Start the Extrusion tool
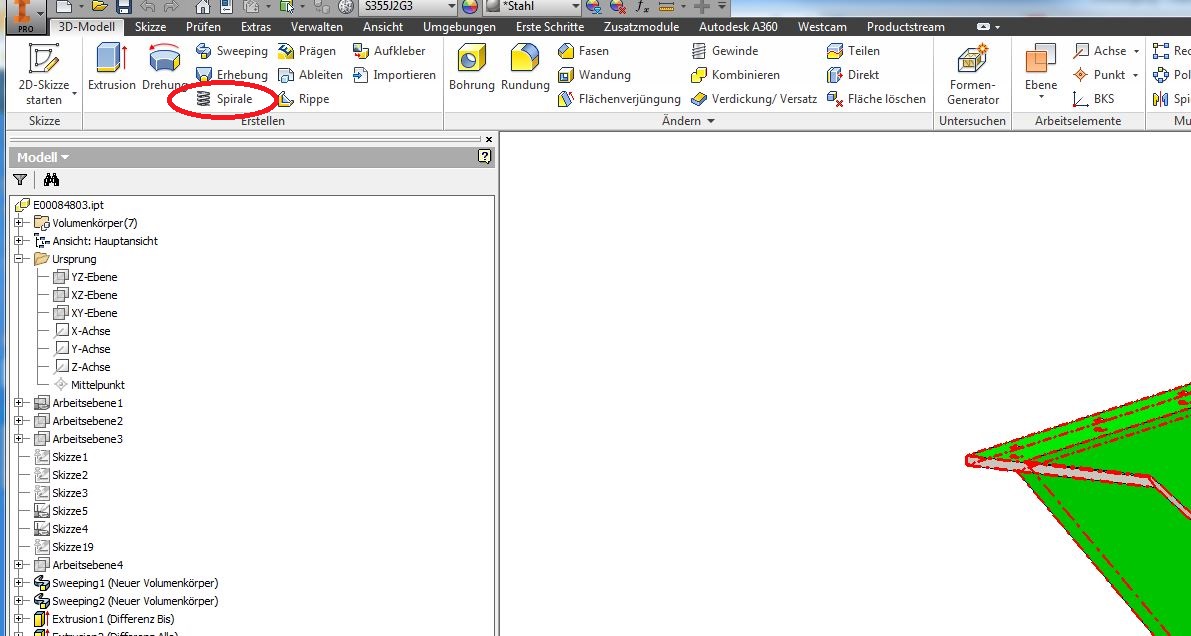Image resolution: width=1191 pixels, height=636 pixels. [111, 68]
